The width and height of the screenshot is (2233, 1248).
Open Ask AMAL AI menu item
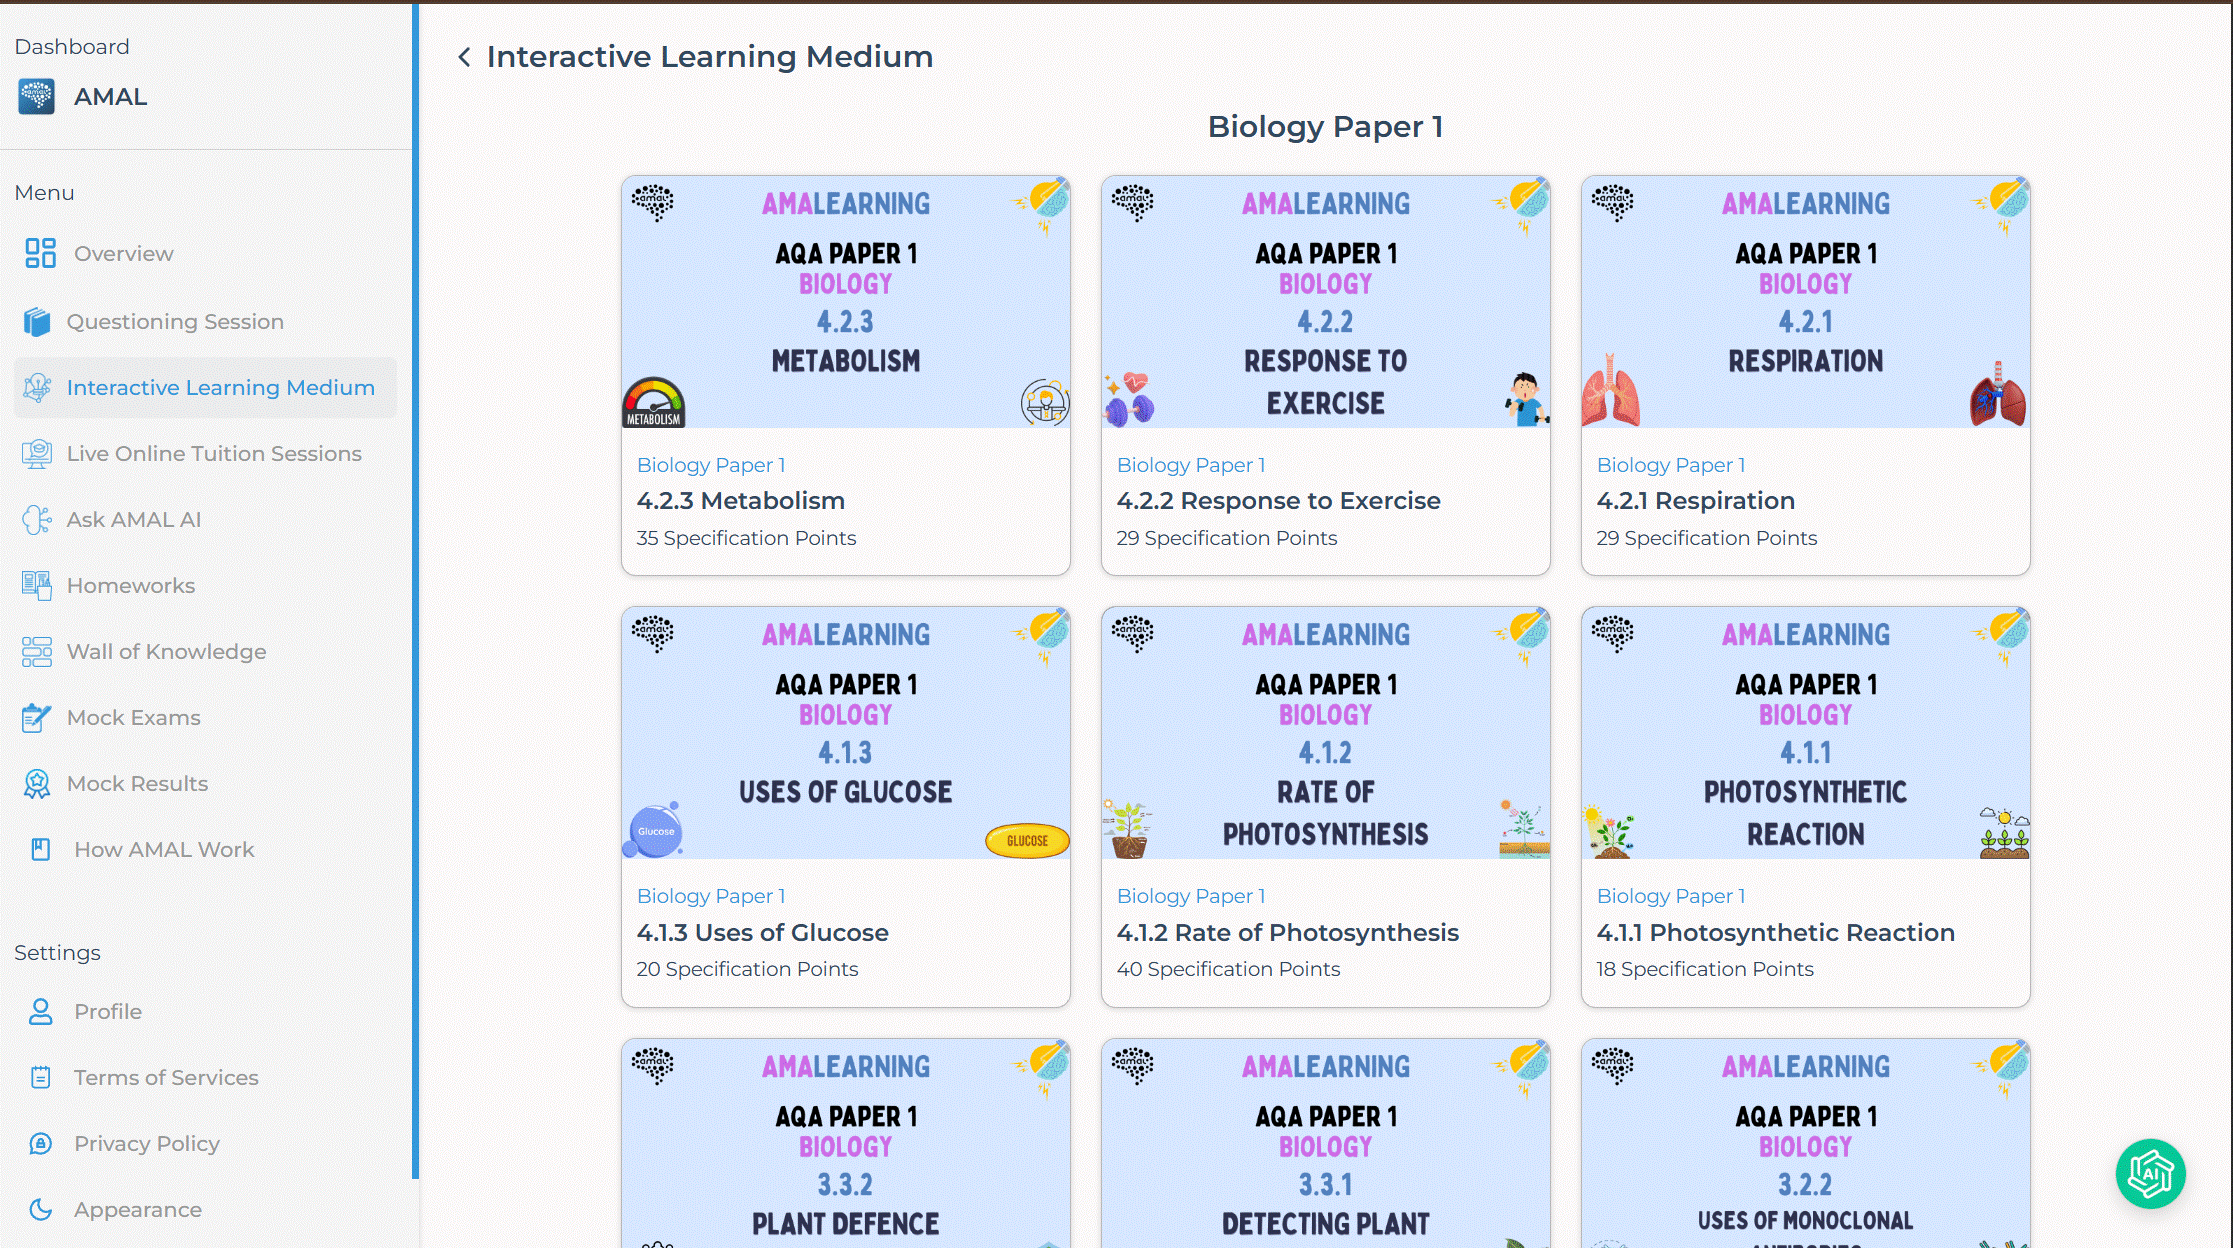205,520
